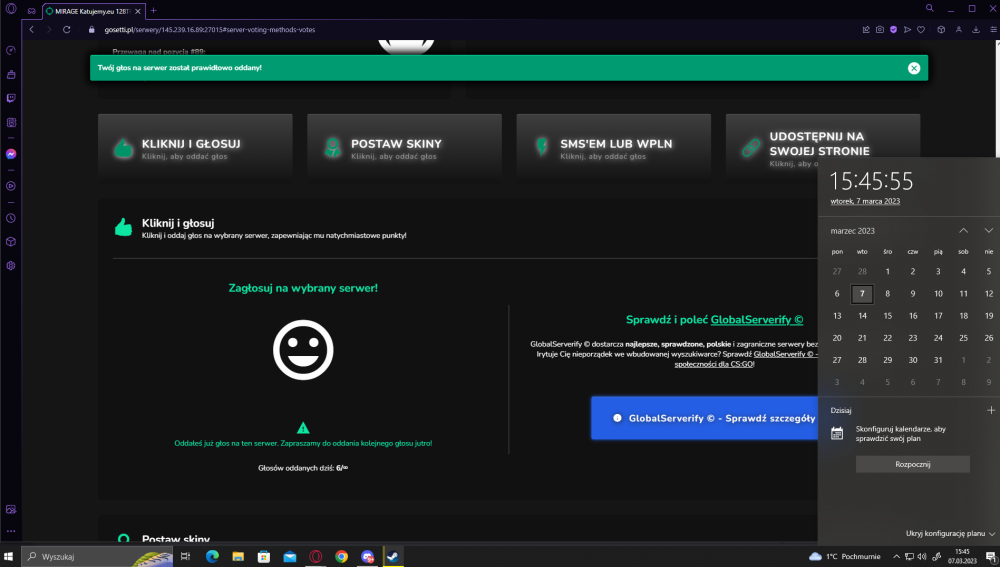Close the MIRAGE Katujemy.eu tab

click(138, 11)
